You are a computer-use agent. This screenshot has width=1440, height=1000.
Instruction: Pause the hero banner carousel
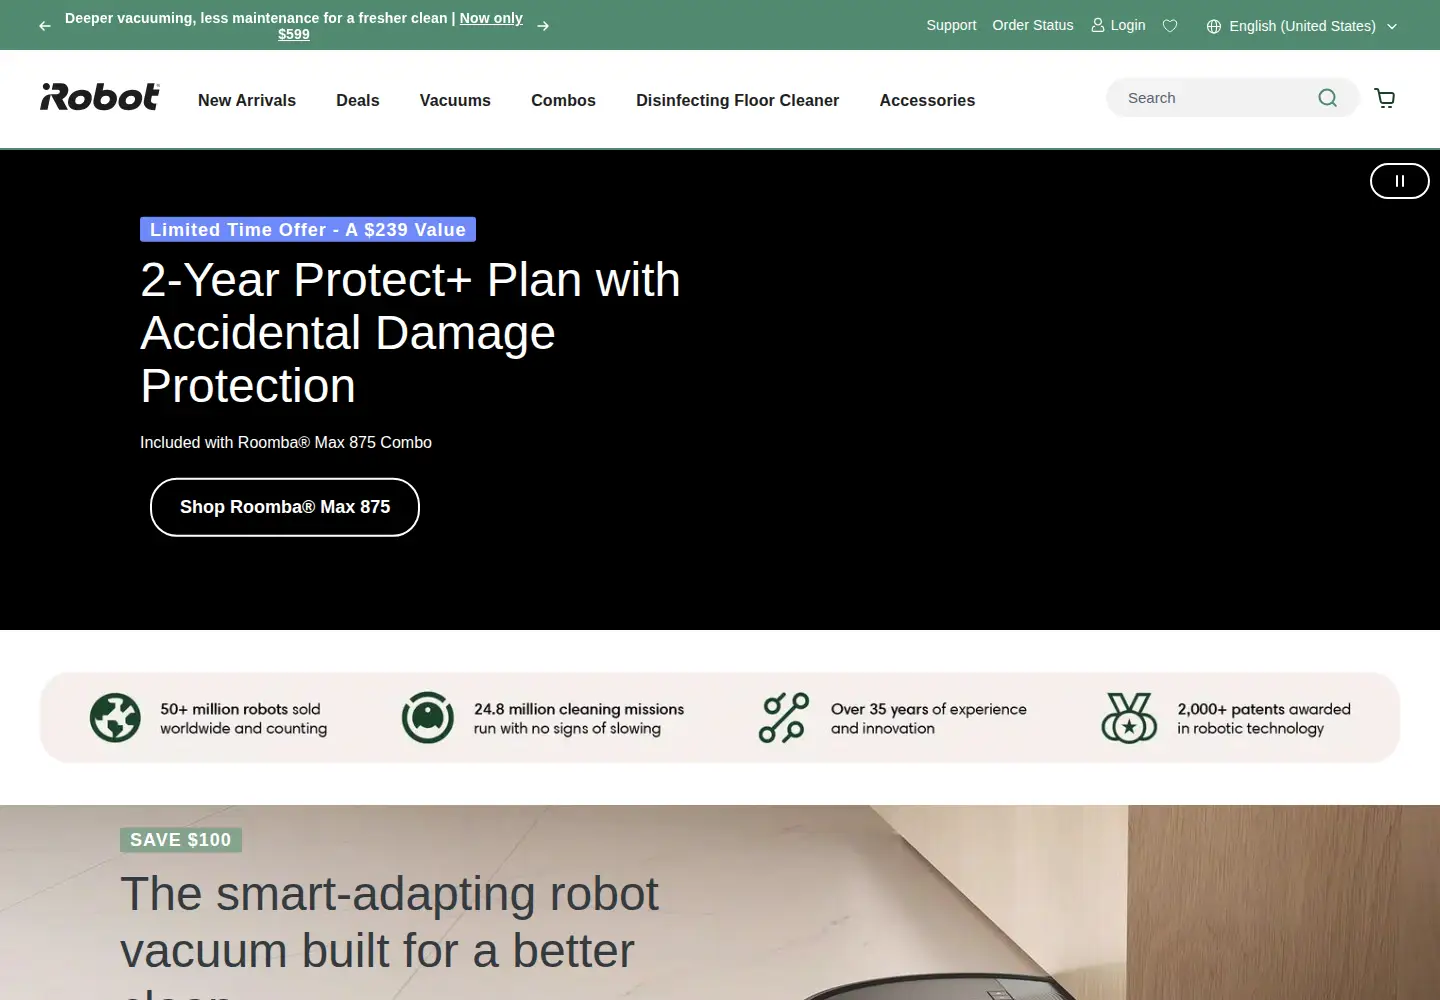pyautogui.click(x=1400, y=181)
